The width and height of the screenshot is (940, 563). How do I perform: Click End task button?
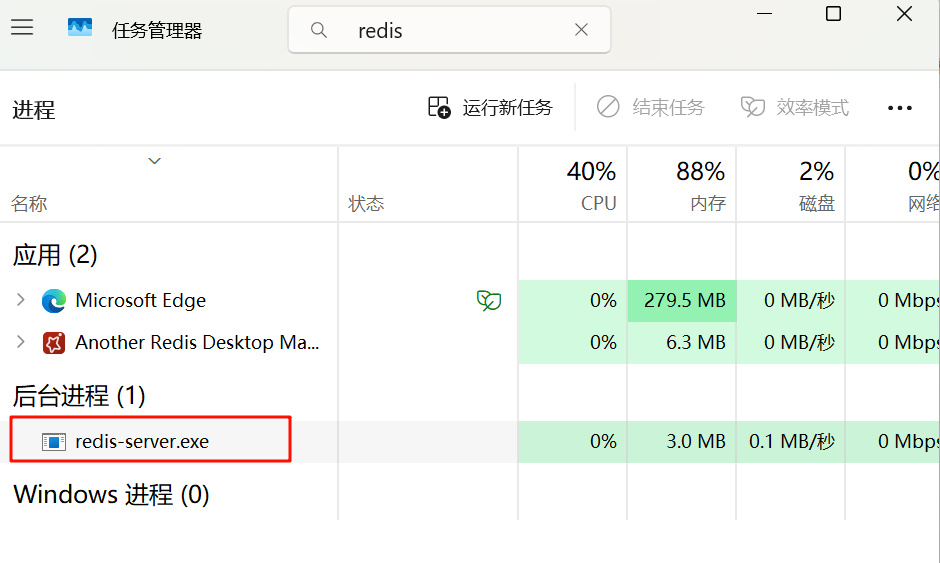[x=650, y=107]
